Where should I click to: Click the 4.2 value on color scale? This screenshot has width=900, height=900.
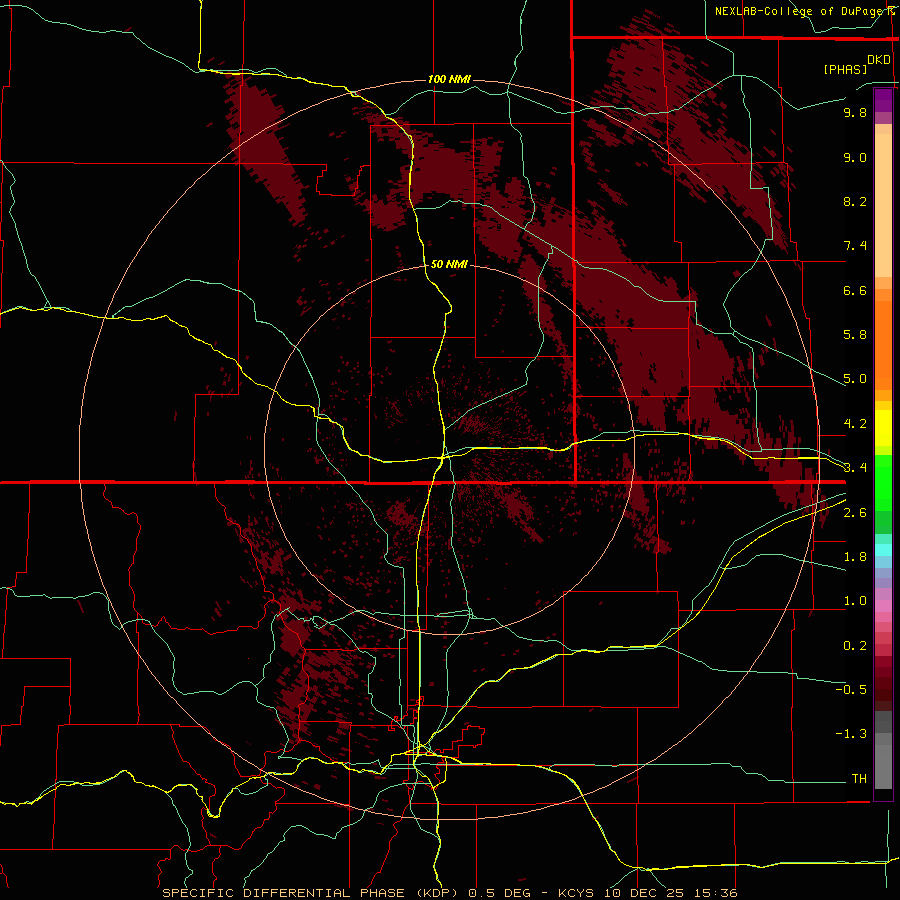(855, 424)
